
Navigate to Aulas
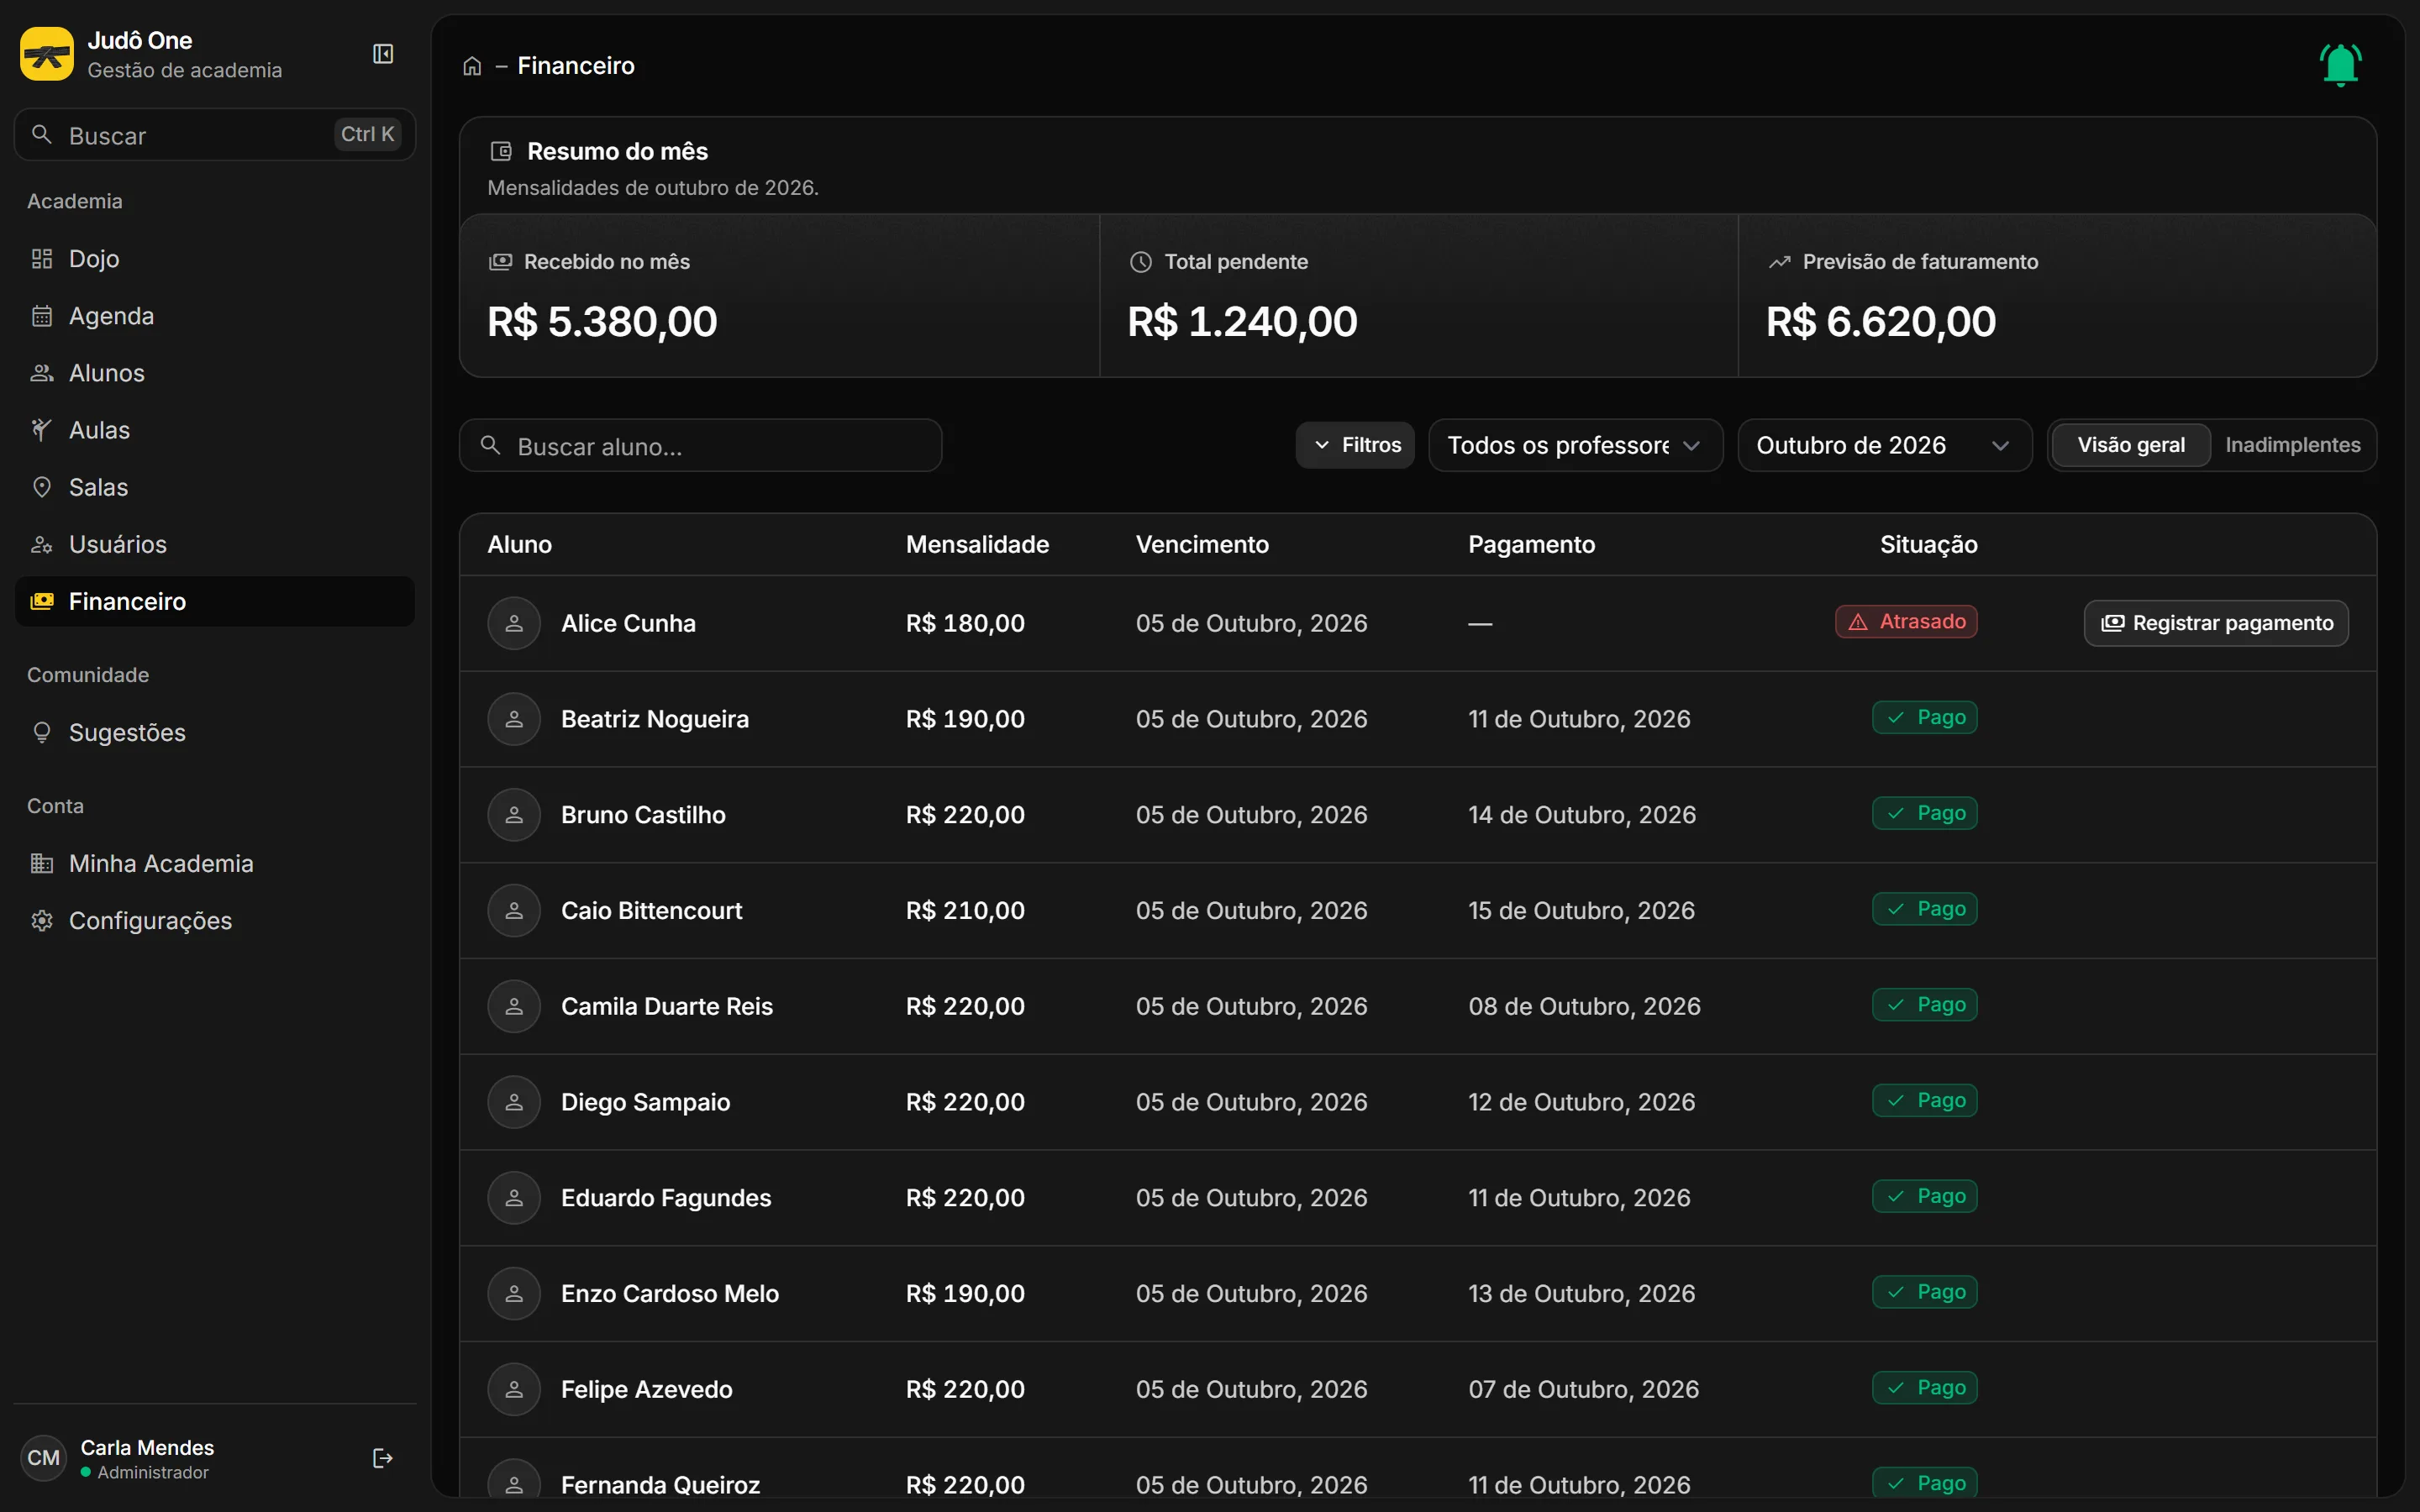[x=215, y=430]
